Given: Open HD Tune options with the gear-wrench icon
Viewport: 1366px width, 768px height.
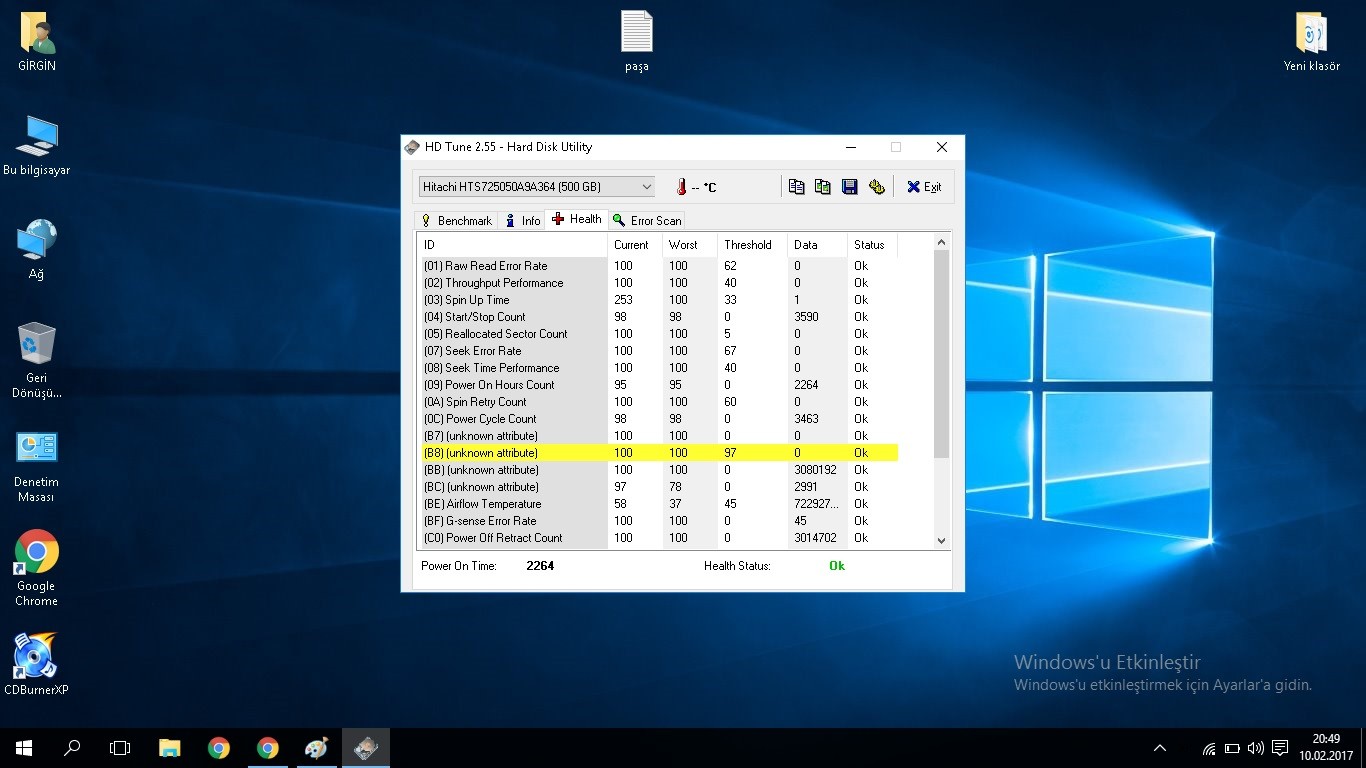Looking at the screenshot, I should pyautogui.click(x=877, y=187).
